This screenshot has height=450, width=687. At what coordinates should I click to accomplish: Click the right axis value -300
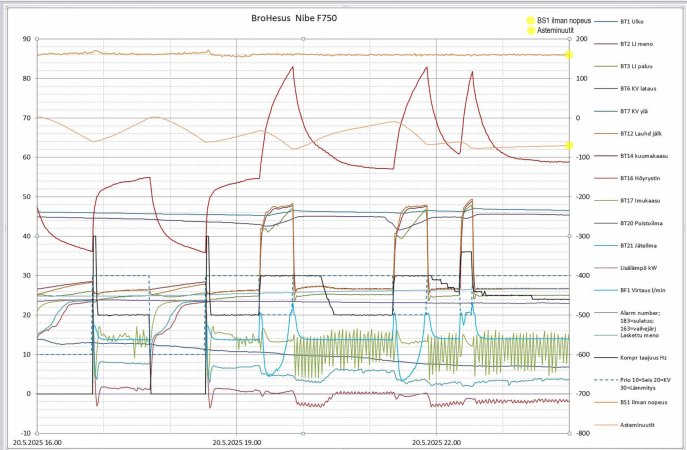[582, 236]
